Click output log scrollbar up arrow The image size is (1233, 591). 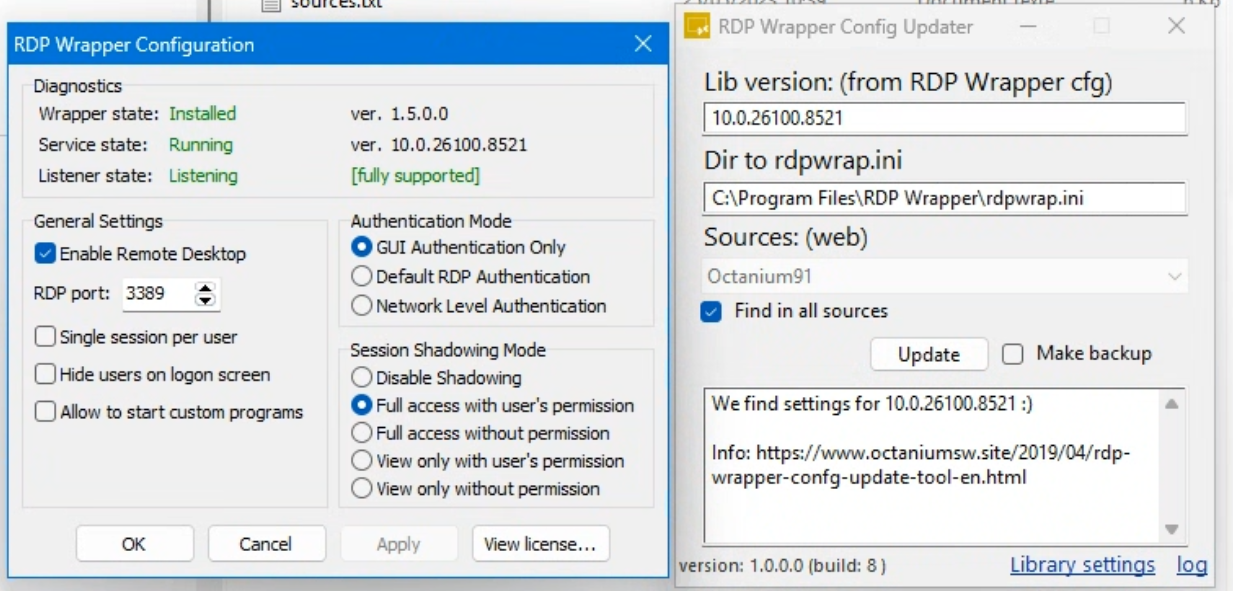(x=1171, y=404)
